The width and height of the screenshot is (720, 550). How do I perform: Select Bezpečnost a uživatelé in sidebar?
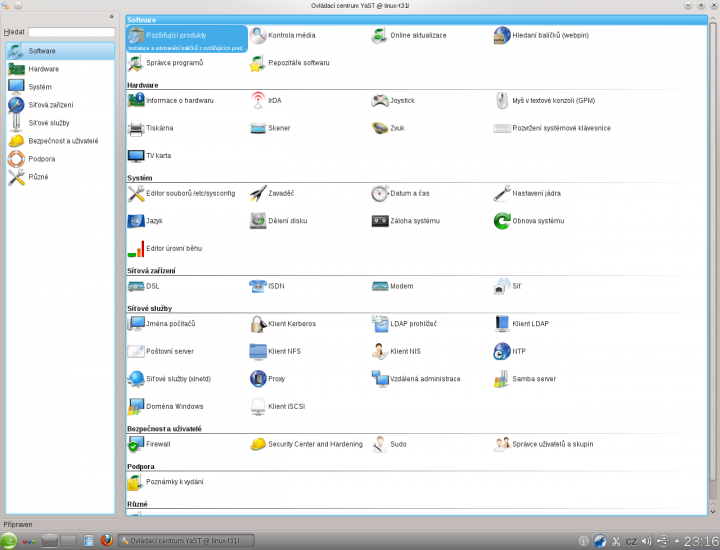[x=60, y=140]
